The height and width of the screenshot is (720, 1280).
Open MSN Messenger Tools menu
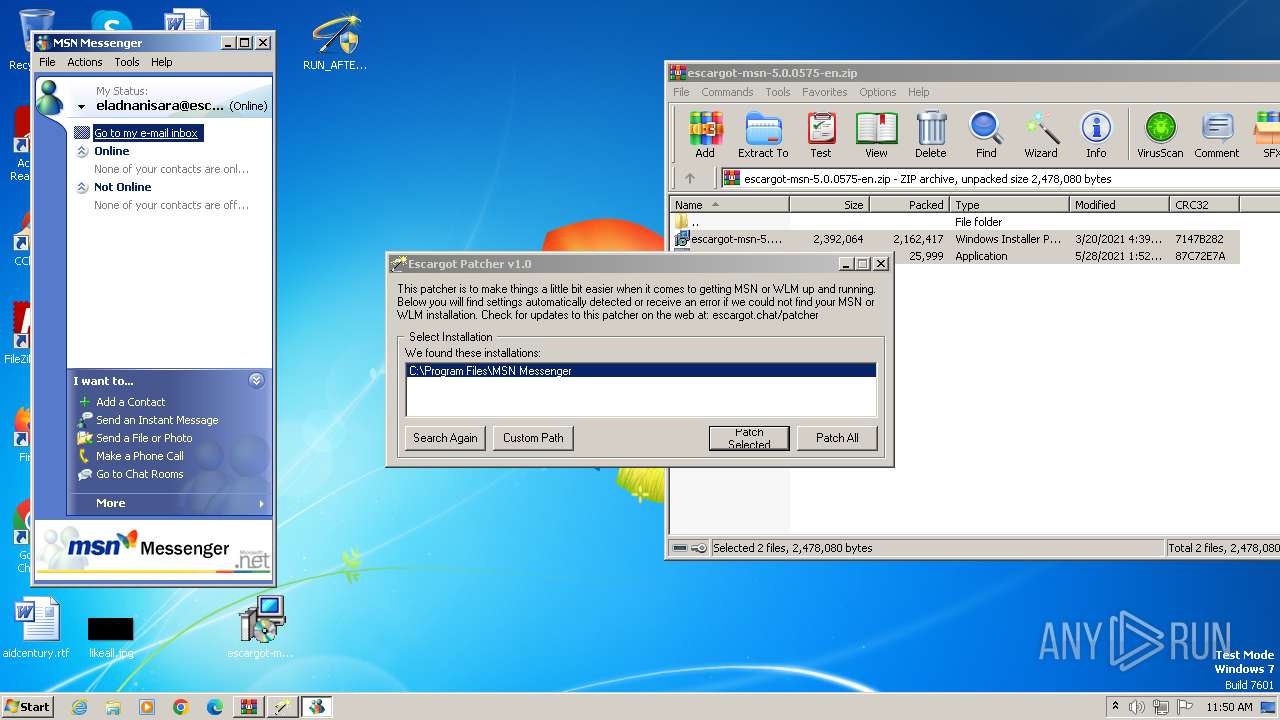tap(127, 62)
